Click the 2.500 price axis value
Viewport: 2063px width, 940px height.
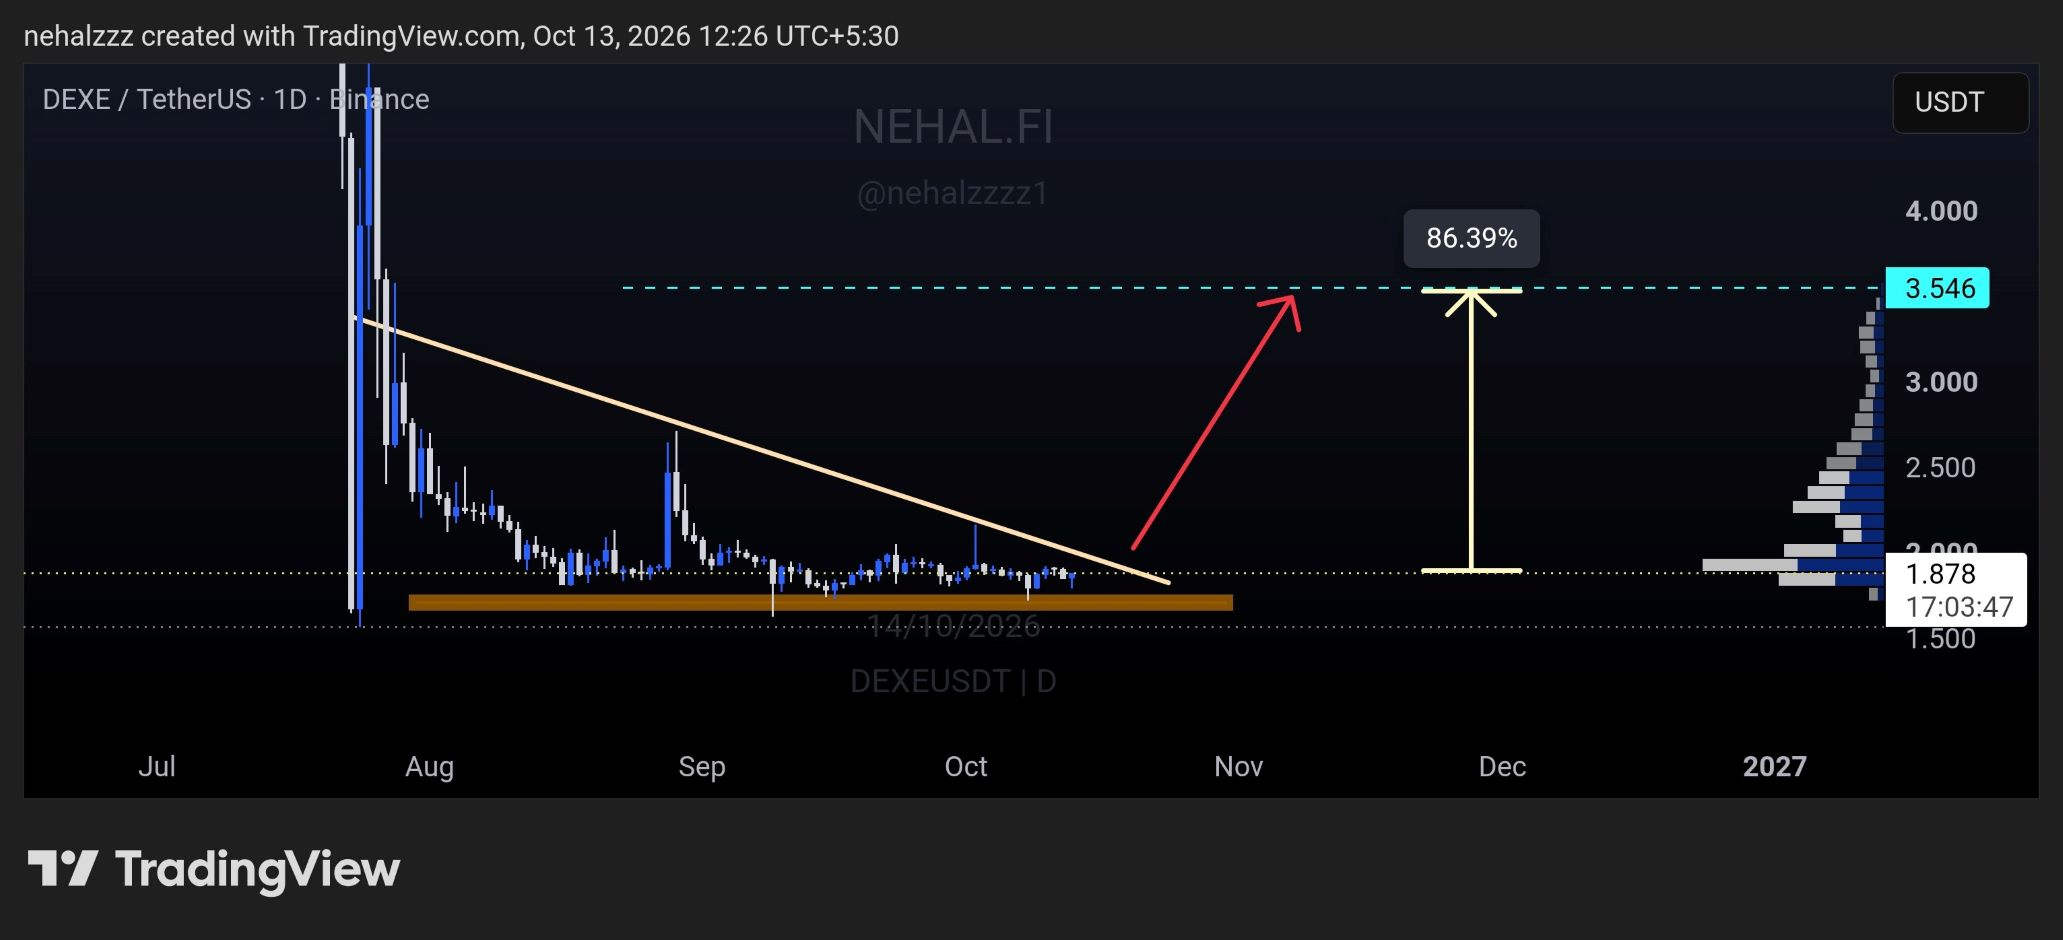click(1941, 467)
